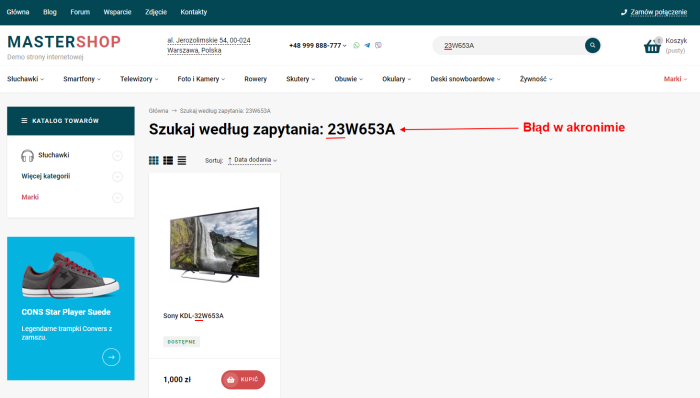Expand Słuchawki category in sidebar
700x398 pixels.
[117, 156]
